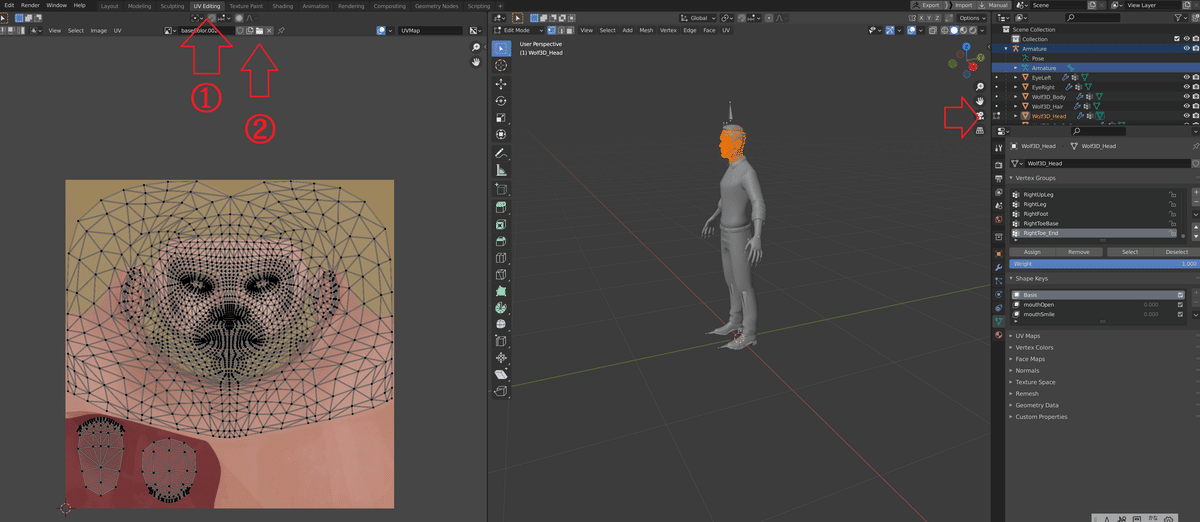Screen dimensions: 1200x522
Task: Select the Move tool in 3D viewport toolbar
Action: pyautogui.click(x=501, y=83)
